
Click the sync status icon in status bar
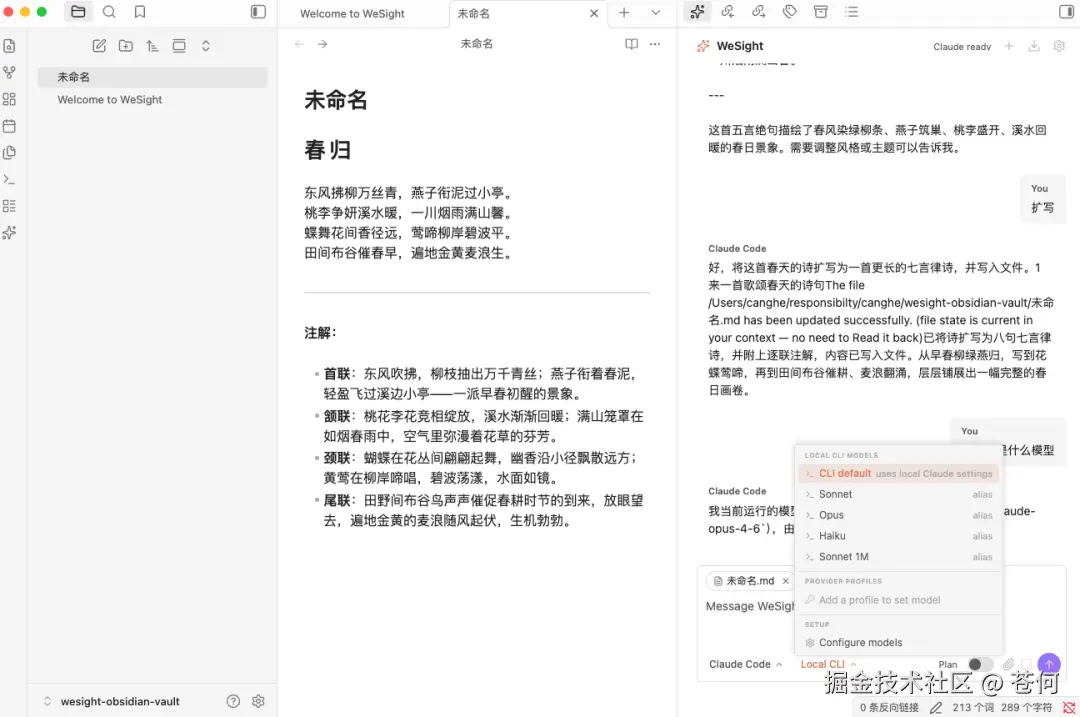tap(1069, 707)
